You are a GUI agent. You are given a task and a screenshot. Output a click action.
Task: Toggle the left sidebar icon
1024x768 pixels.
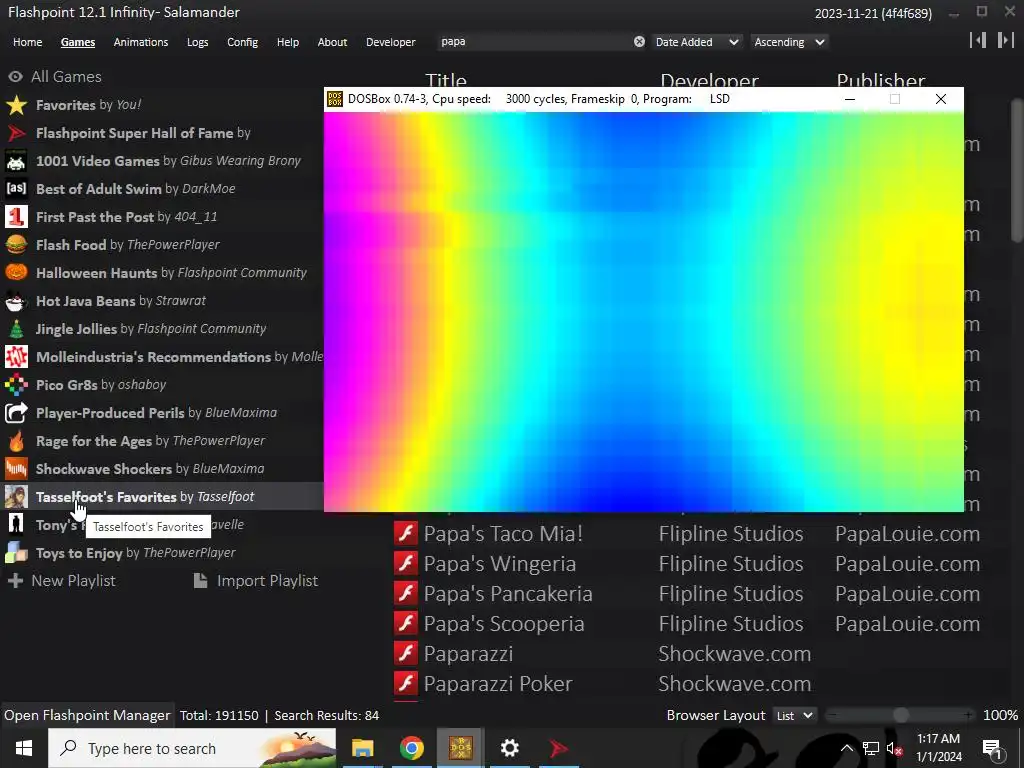(x=978, y=40)
